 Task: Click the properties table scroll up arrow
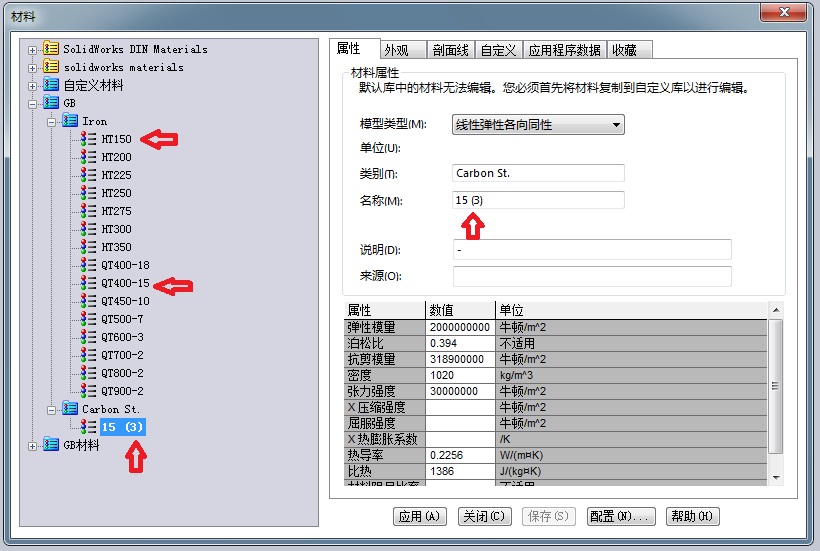pos(776,311)
